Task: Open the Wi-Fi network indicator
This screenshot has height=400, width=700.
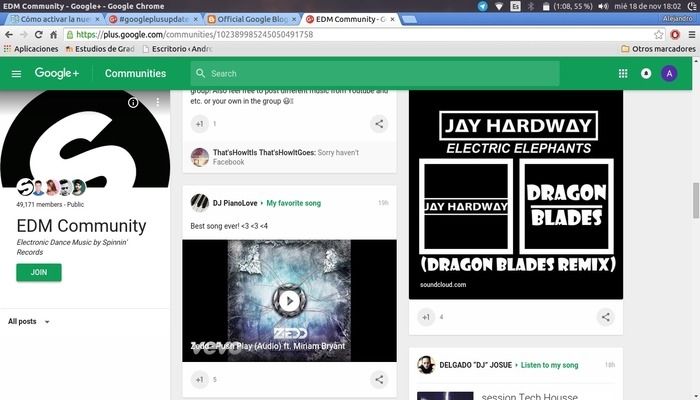Action: (499, 6)
